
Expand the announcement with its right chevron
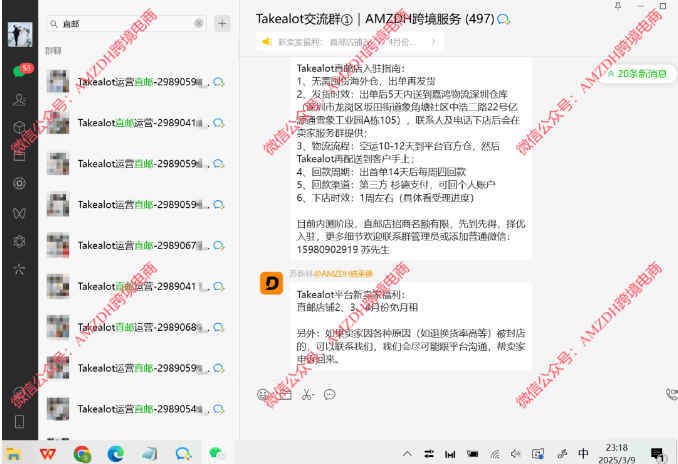433,42
